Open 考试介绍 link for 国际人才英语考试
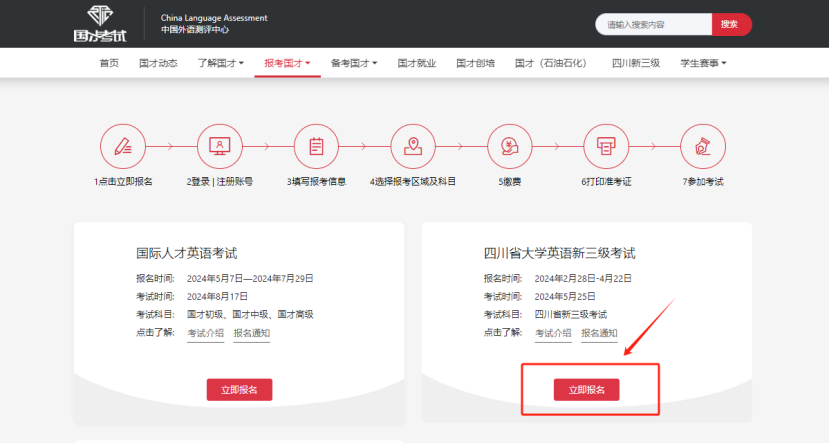Screen dimensions: 830x443 pyautogui.click(x=205, y=333)
